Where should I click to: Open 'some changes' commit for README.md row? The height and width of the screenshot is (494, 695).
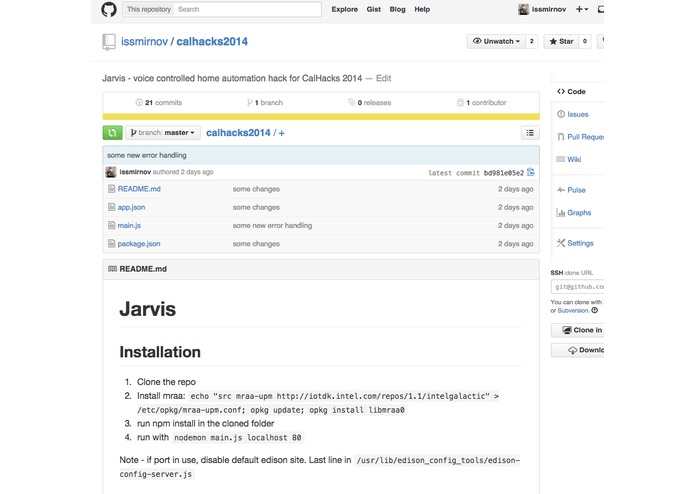pos(256,189)
